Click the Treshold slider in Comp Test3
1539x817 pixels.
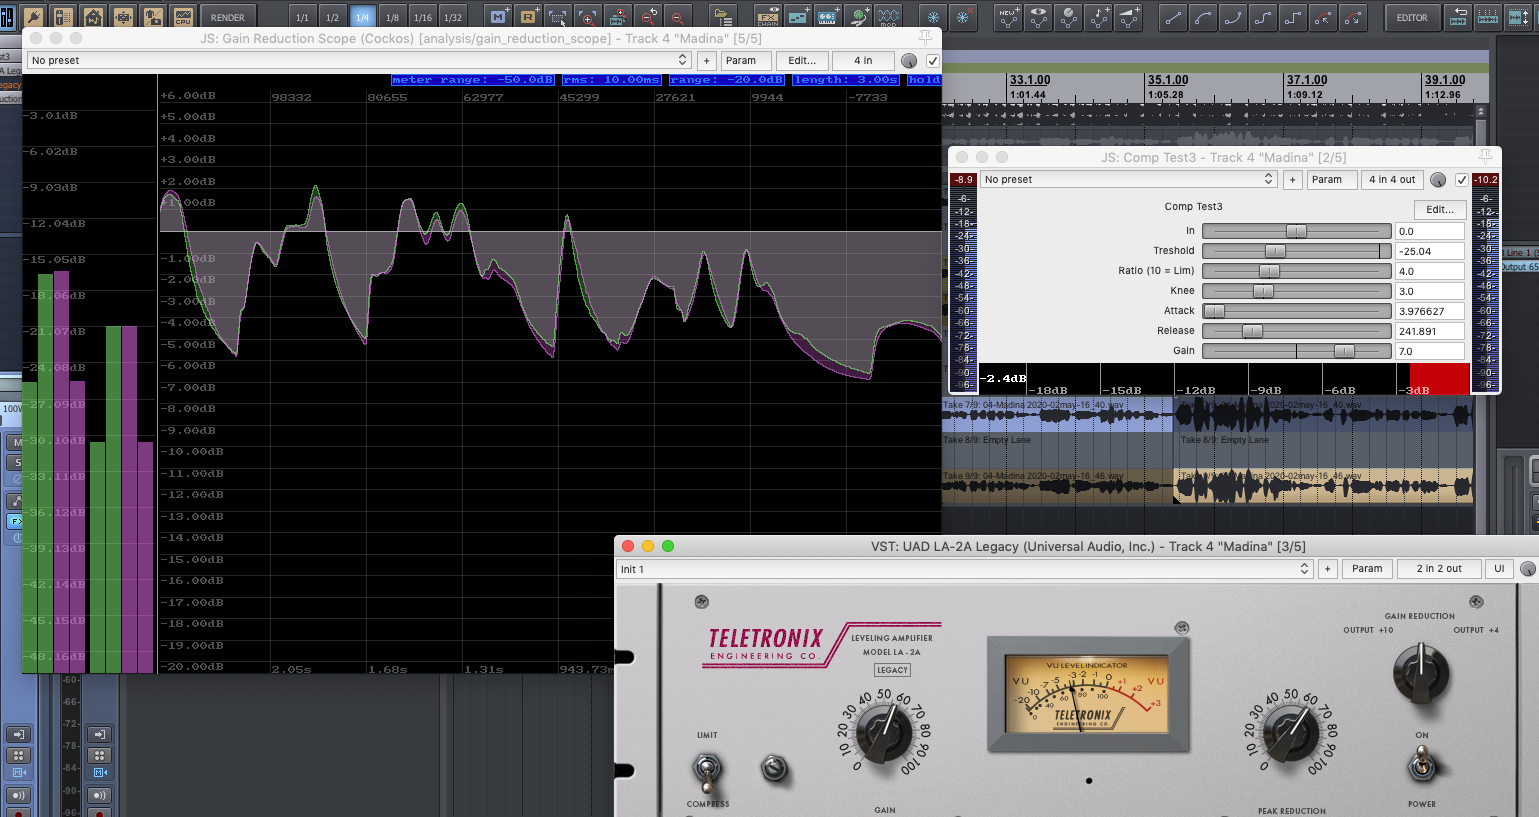point(1296,251)
